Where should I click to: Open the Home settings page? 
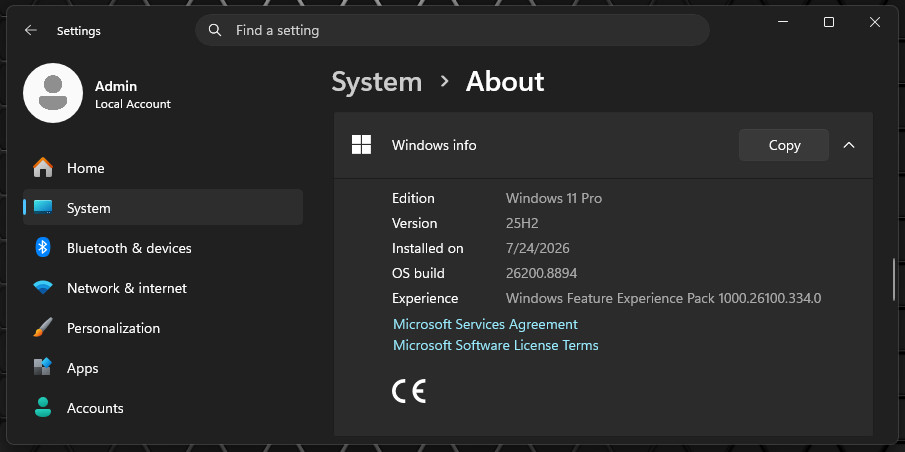(163, 168)
